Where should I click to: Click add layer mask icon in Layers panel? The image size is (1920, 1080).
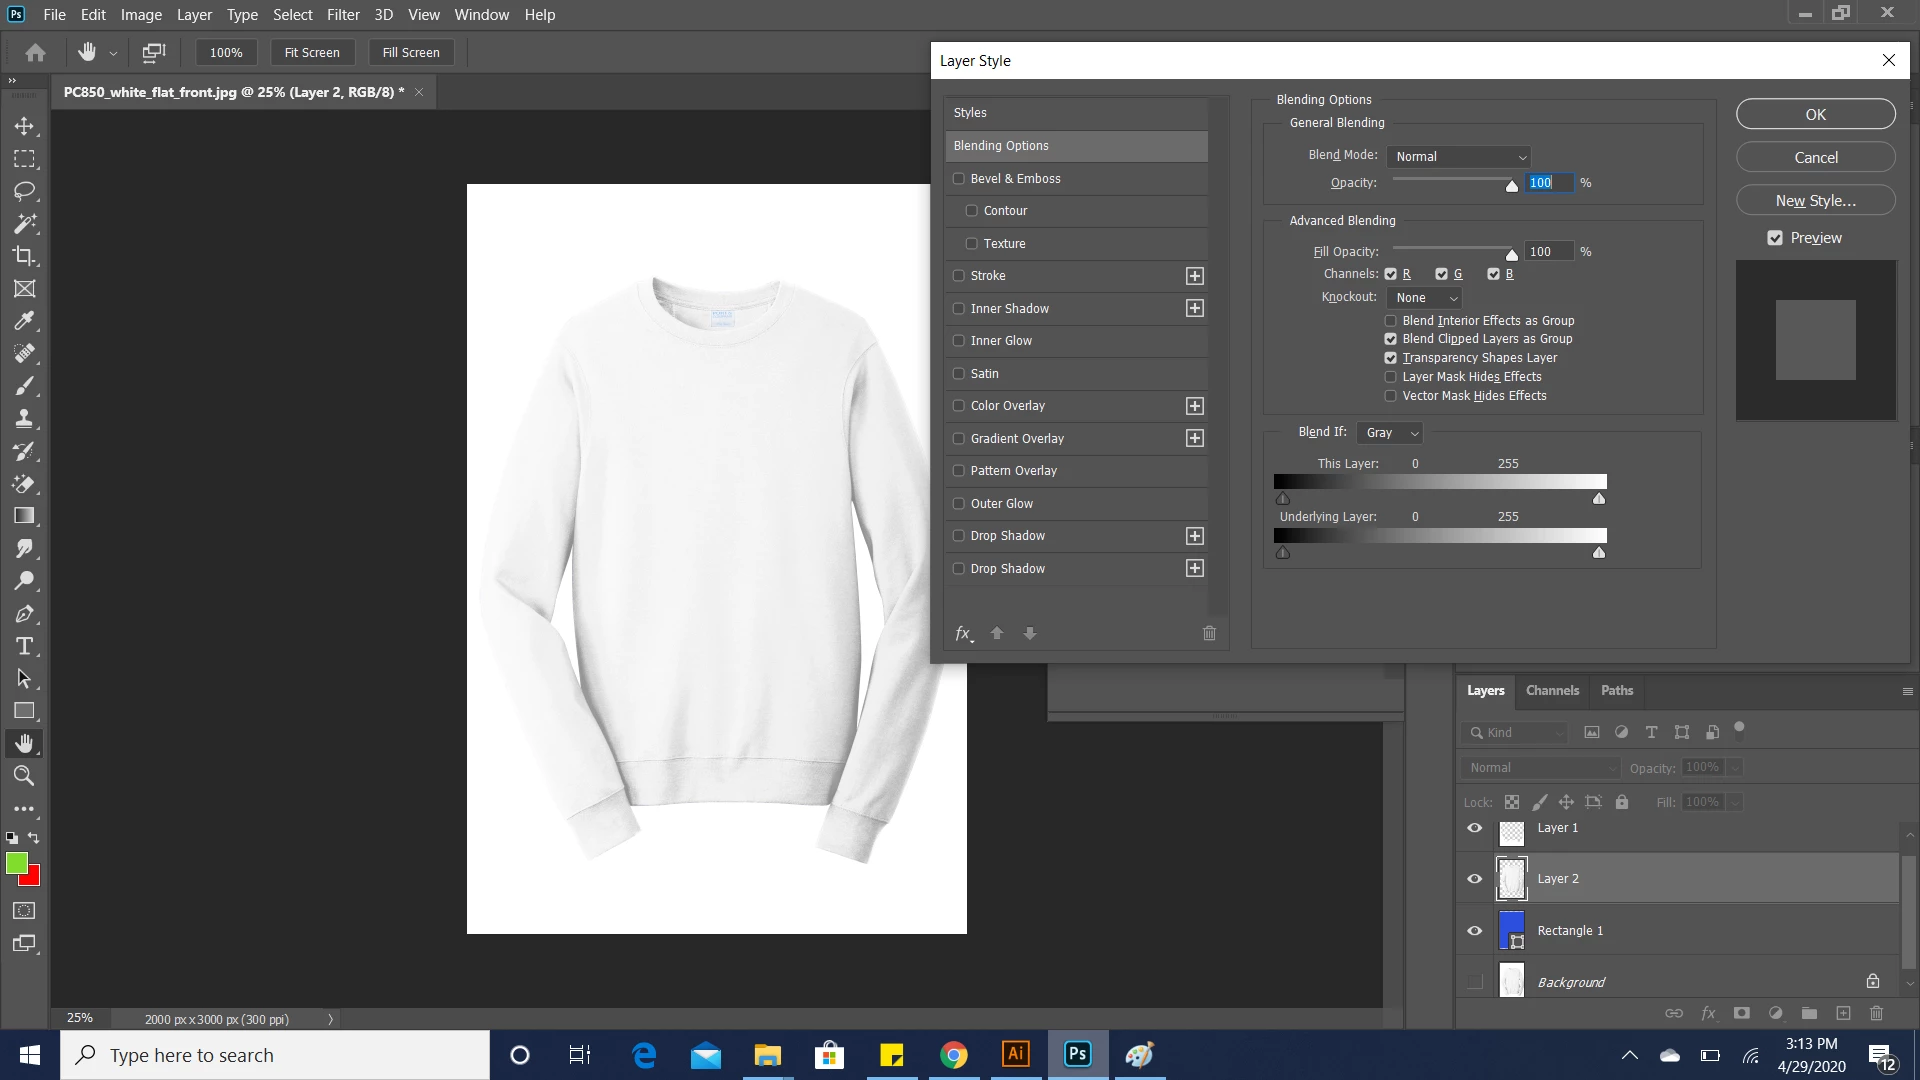tap(1741, 1013)
